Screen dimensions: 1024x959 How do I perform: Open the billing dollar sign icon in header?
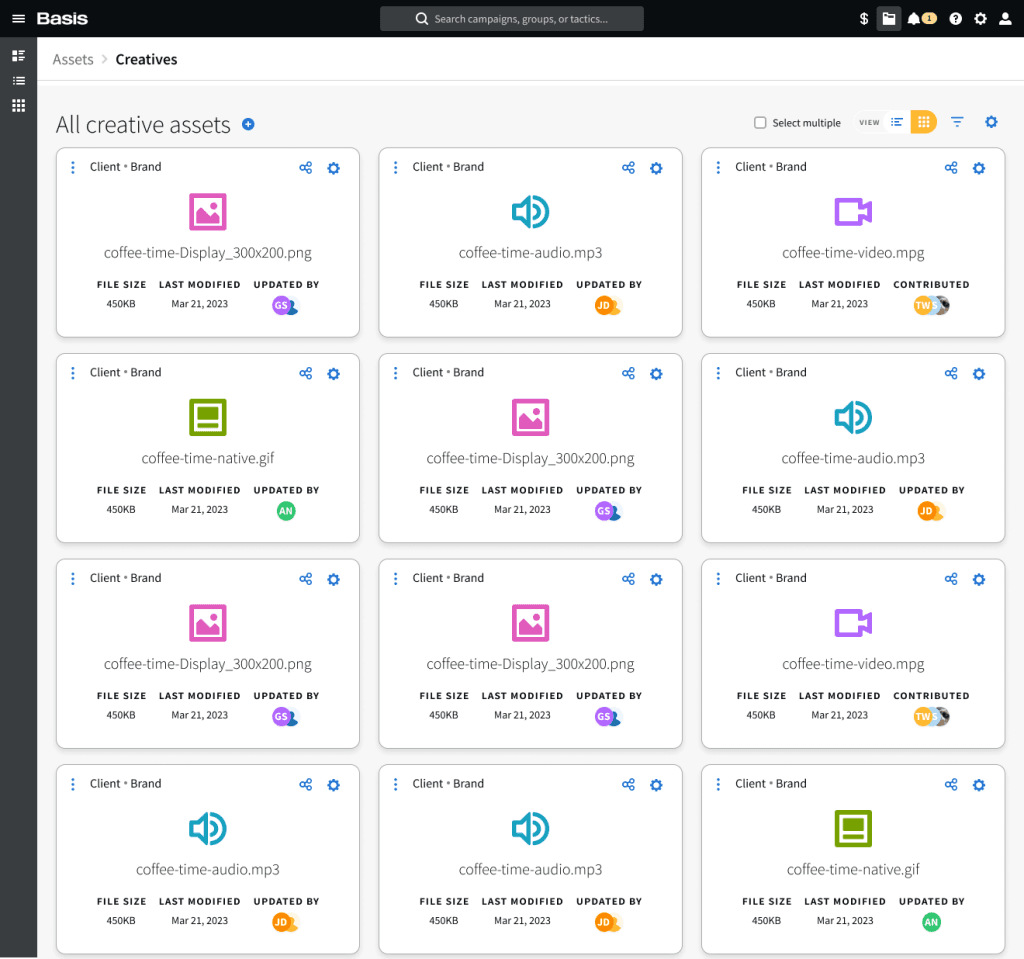pyautogui.click(x=864, y=19)
